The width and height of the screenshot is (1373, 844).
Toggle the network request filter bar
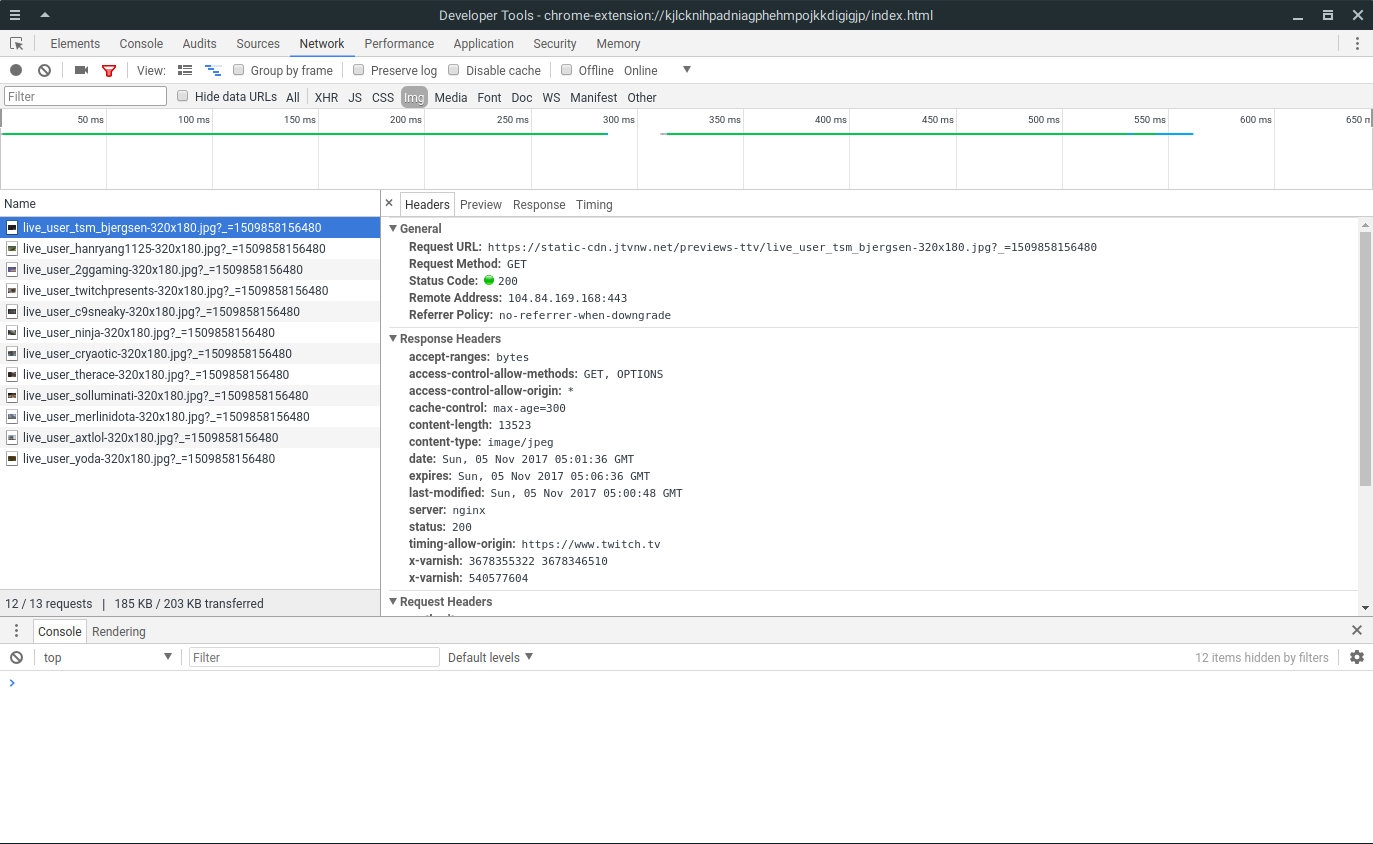click(108, 70)
